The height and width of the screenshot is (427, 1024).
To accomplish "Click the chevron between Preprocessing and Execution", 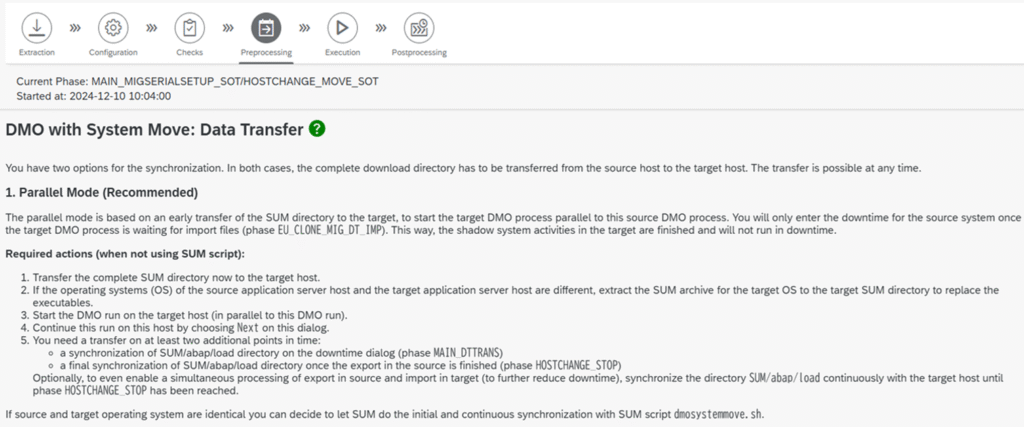I will pos(304,28).
